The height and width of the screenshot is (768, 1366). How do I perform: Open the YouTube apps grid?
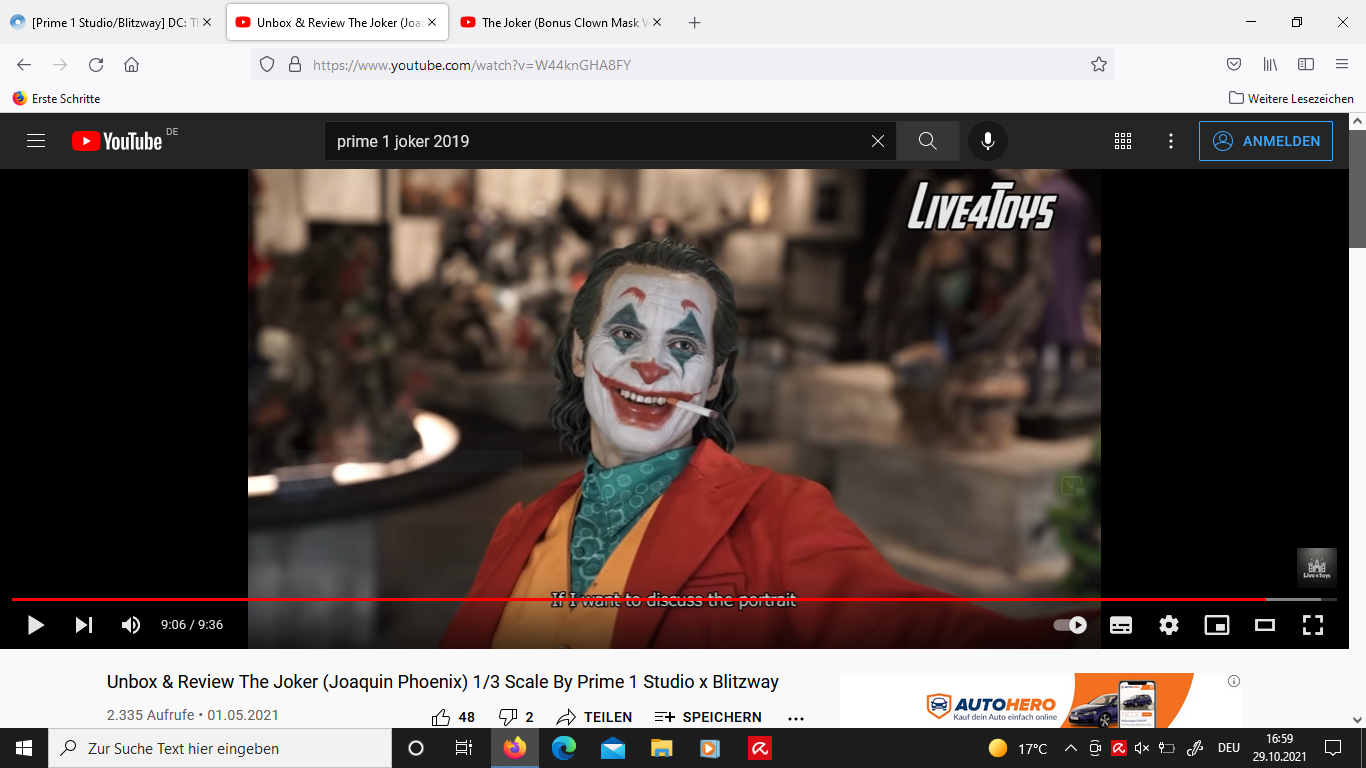1123,141
